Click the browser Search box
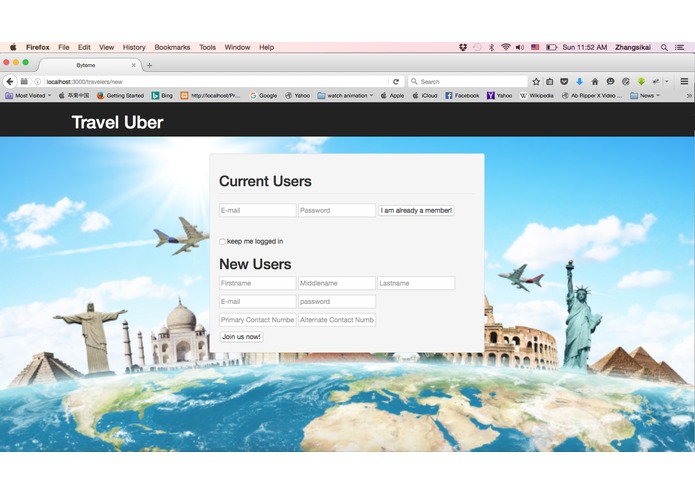 tap(468, 82)
